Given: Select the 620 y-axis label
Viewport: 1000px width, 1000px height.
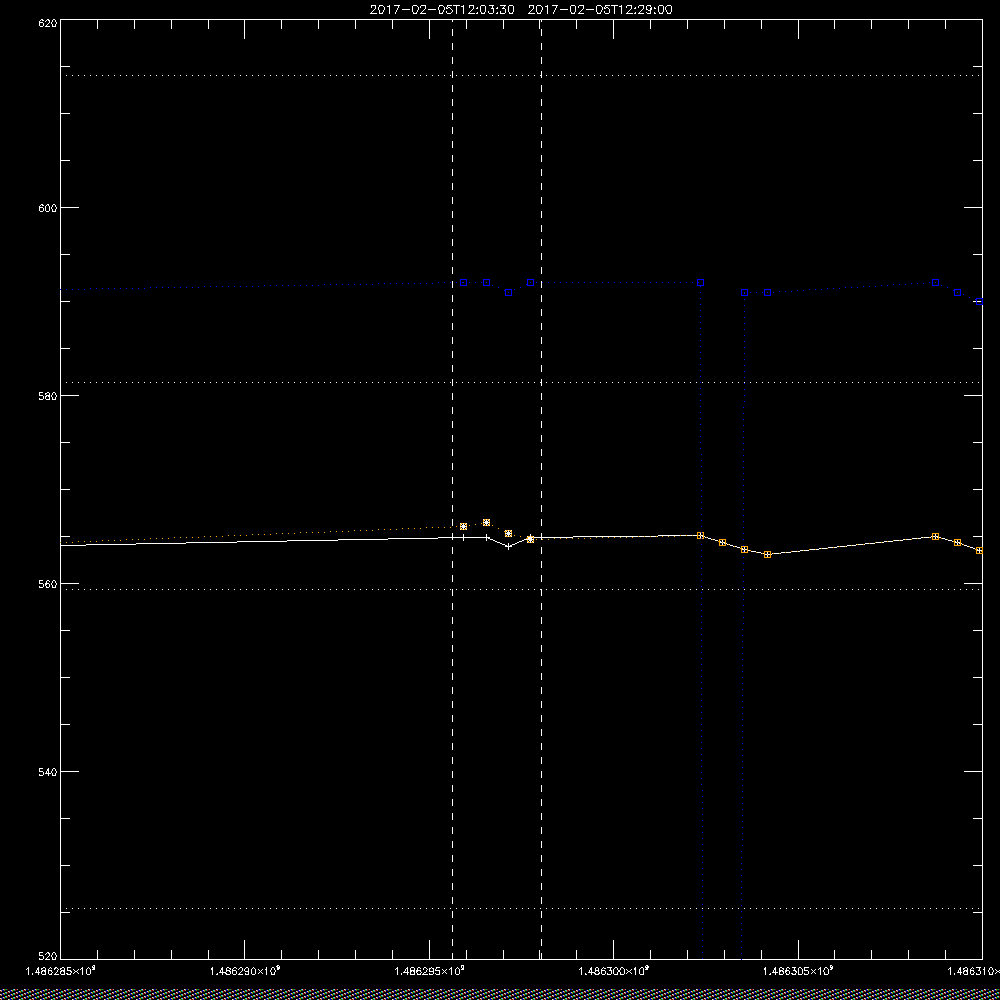Looking at the screenshot, I should 48,22.
